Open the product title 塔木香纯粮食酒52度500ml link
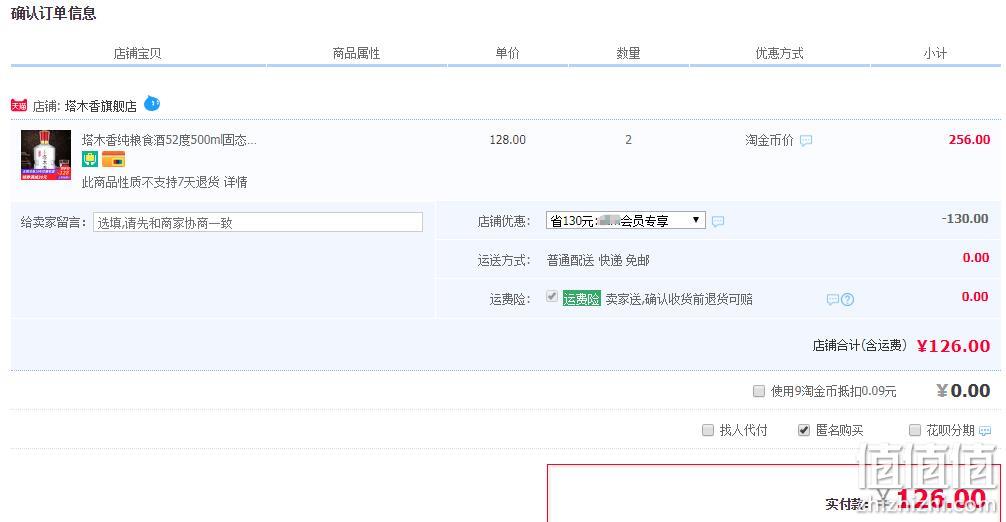The height and width of the screenshot is (522, 1006). [x=169, y=140]
